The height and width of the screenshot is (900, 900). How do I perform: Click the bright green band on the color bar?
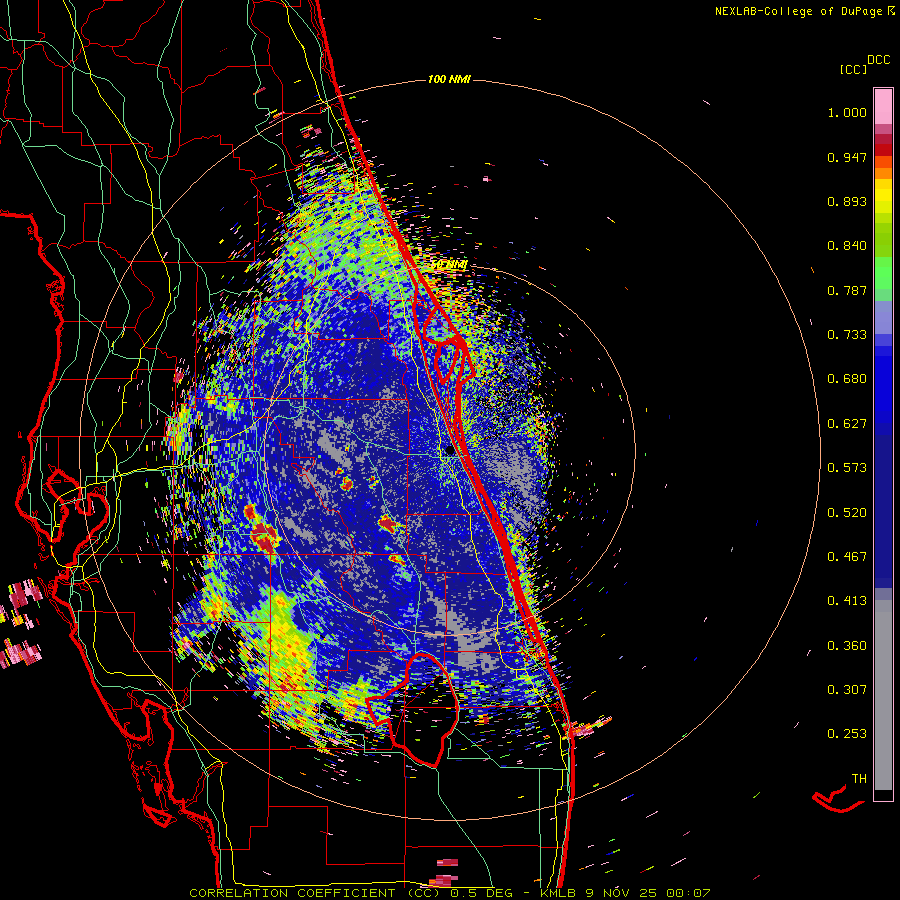883,273
